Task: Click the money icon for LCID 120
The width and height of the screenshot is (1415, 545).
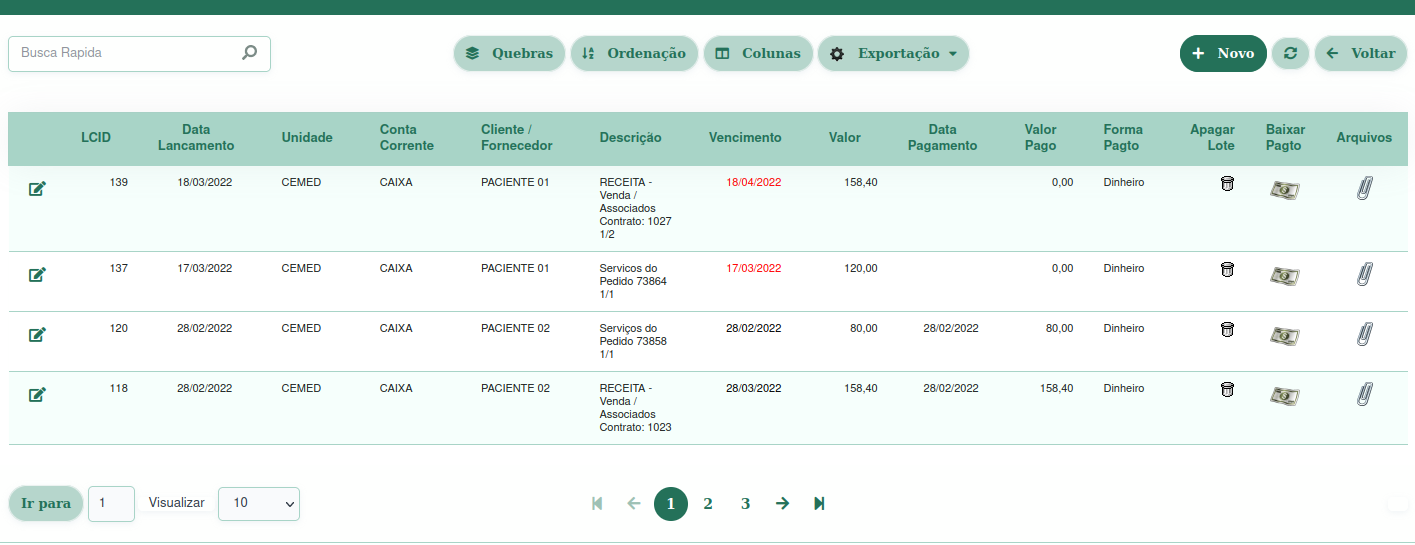Action: (1284, 336)
